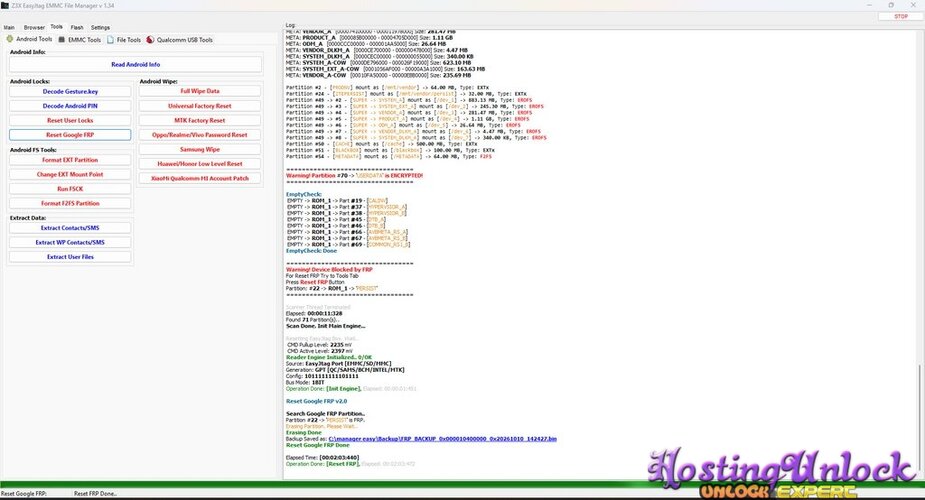Switch to the Main tab
Screen dimensions: 925x500
pyautogui.click(x=9, y=27)
